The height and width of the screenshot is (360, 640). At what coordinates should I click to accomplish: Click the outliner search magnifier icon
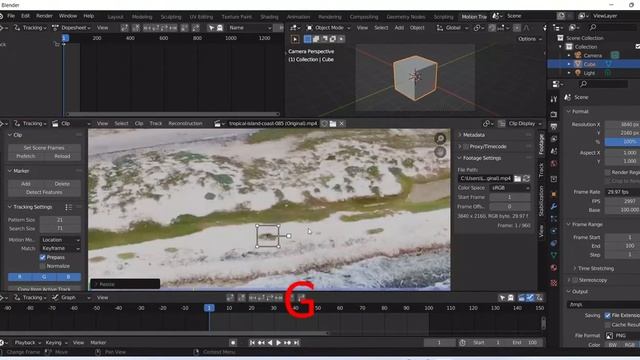pyautogui.click(x=593, y=28)
